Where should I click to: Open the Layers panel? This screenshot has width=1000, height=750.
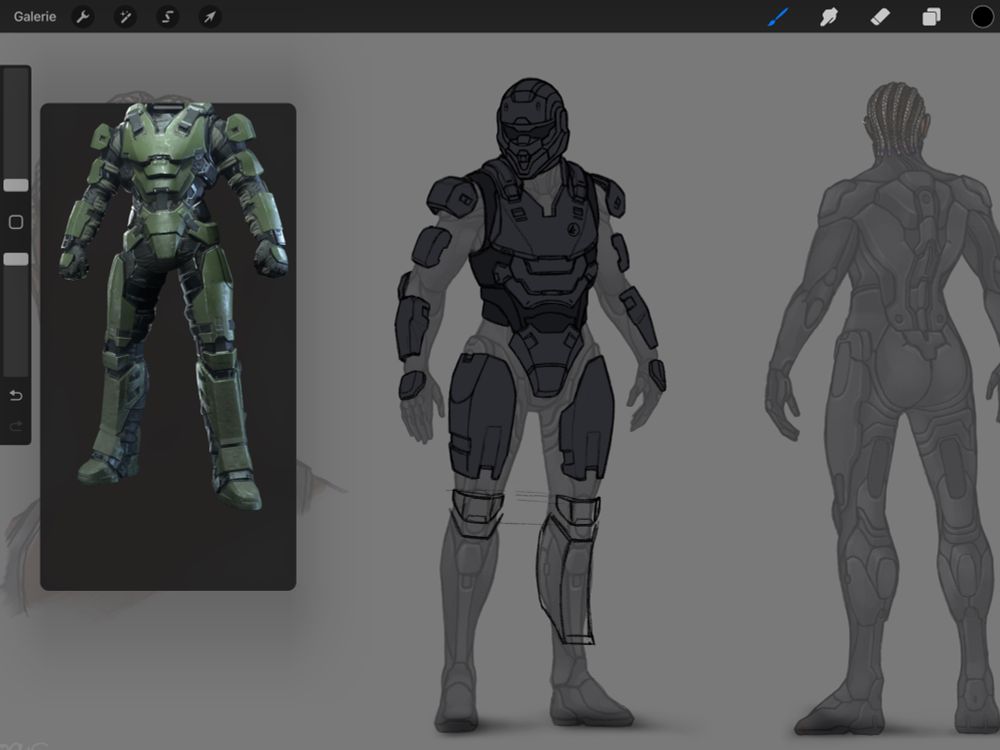tap(931, 17)
